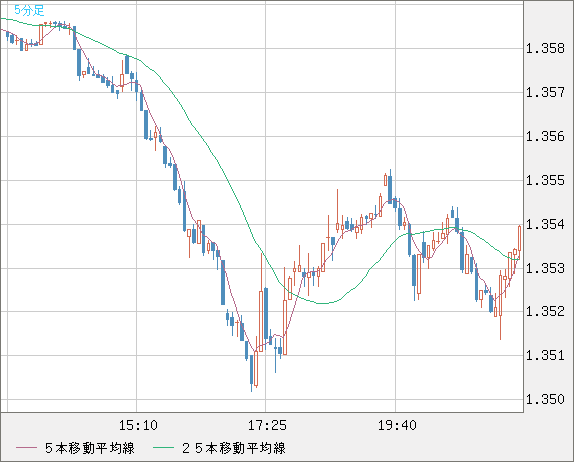Click the 15:10 time axis label
The width and height of the screenshot is (574, 462).
coord(138,425)
